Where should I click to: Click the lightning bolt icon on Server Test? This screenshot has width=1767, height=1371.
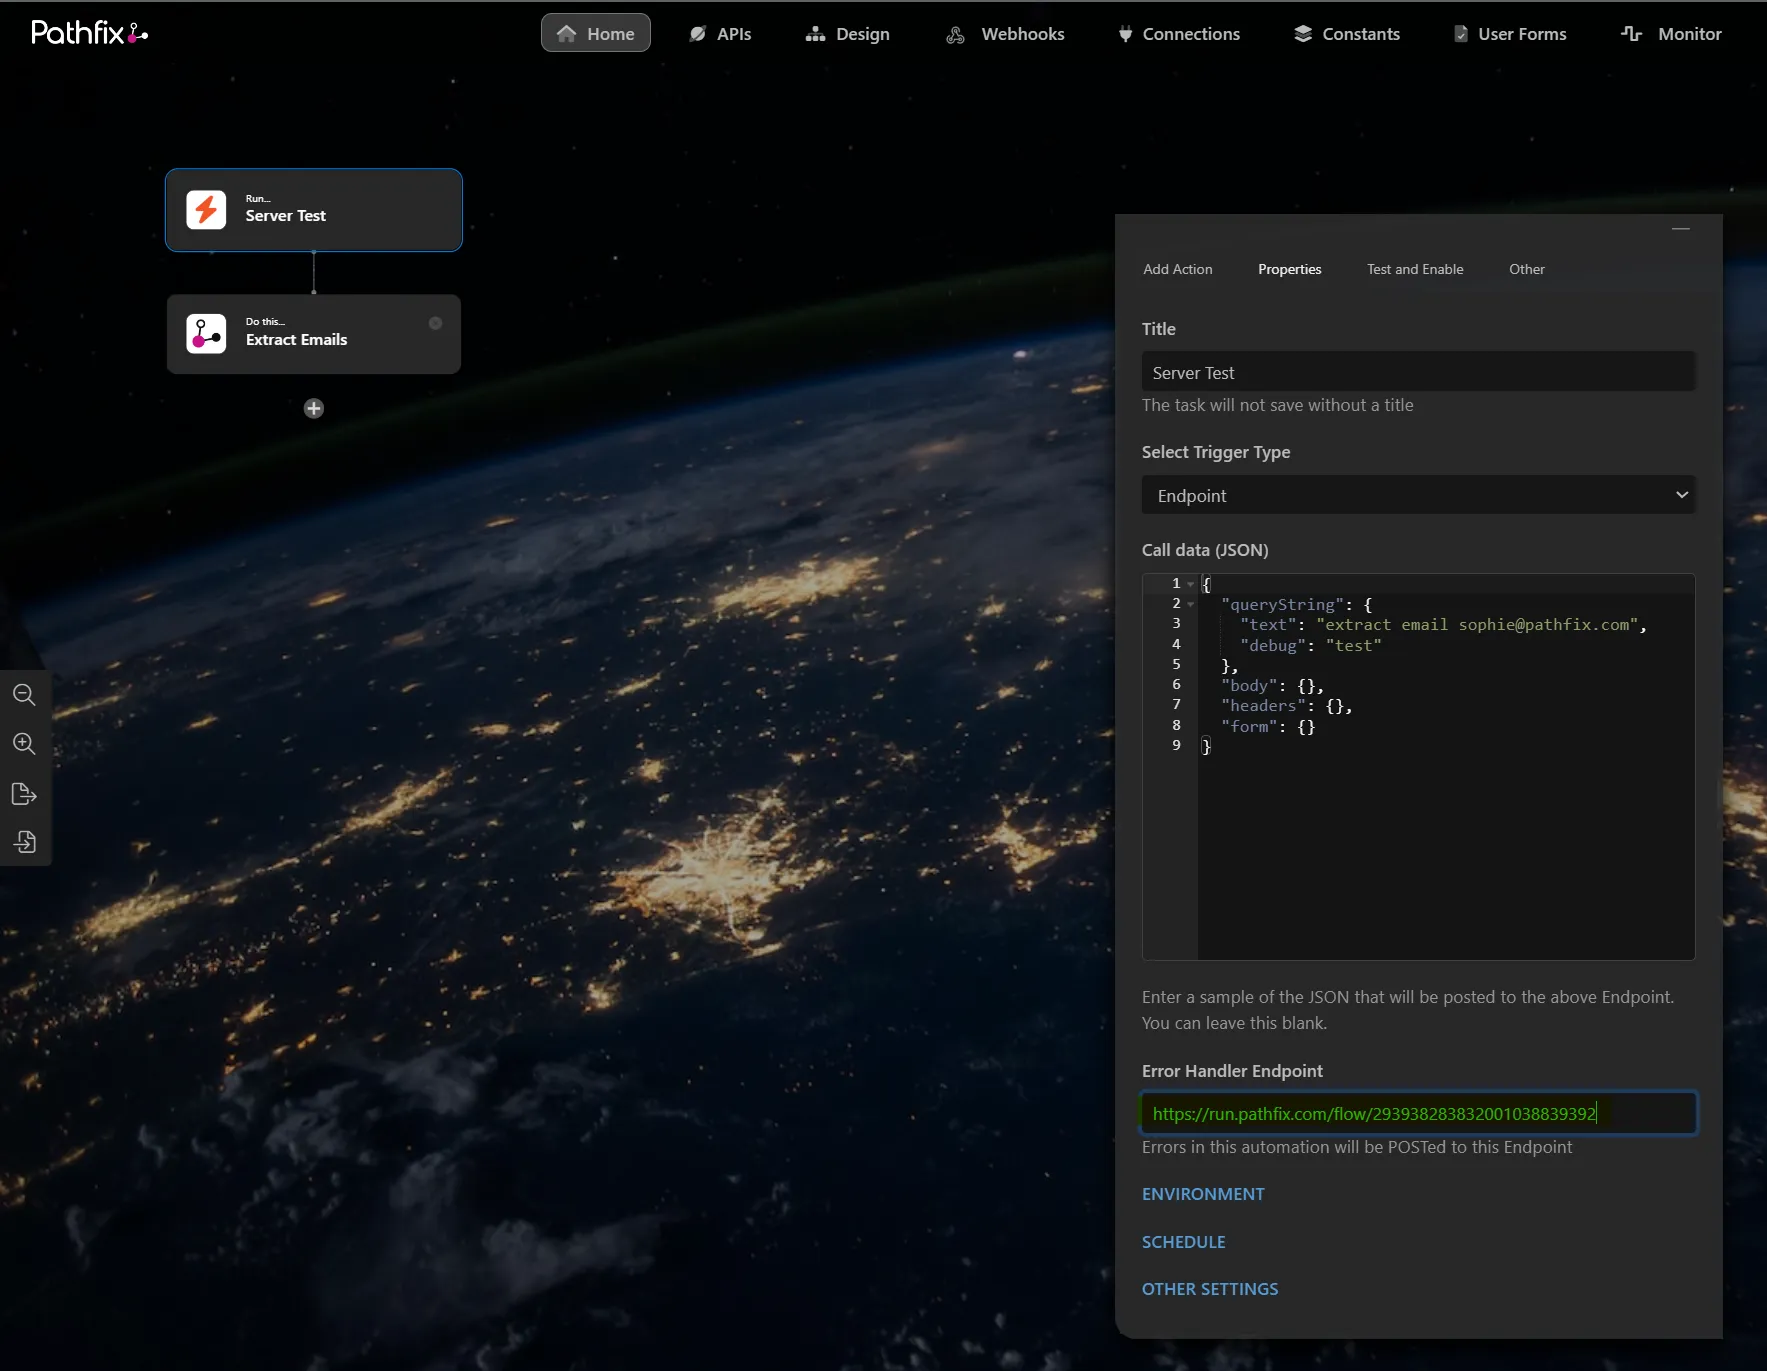[x=206, y=210]
